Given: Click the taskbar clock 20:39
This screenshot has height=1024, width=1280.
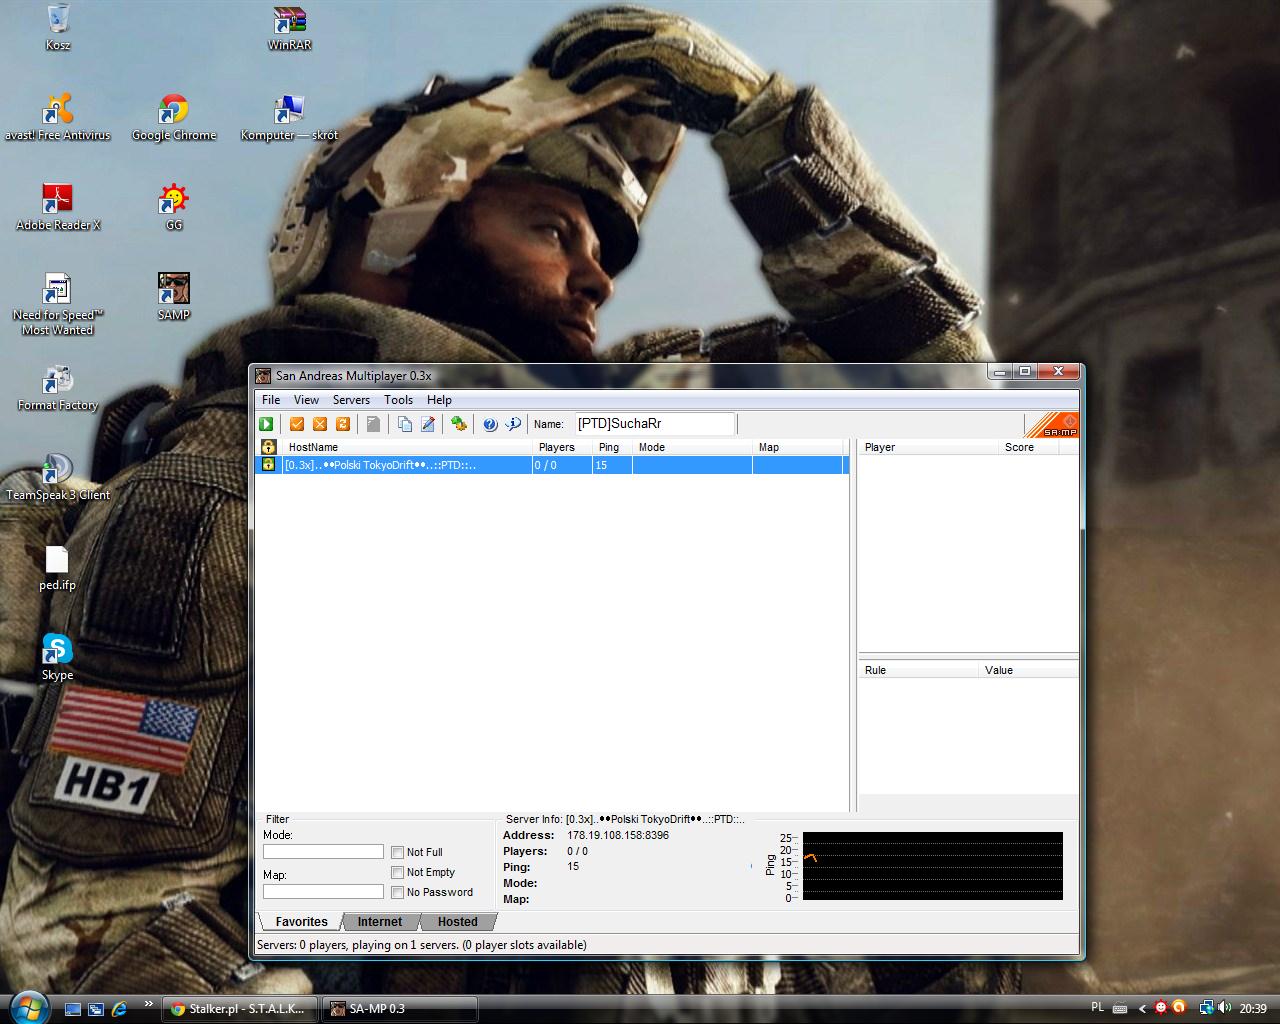Looking at the screenshot, I should coord(1253,1009).
